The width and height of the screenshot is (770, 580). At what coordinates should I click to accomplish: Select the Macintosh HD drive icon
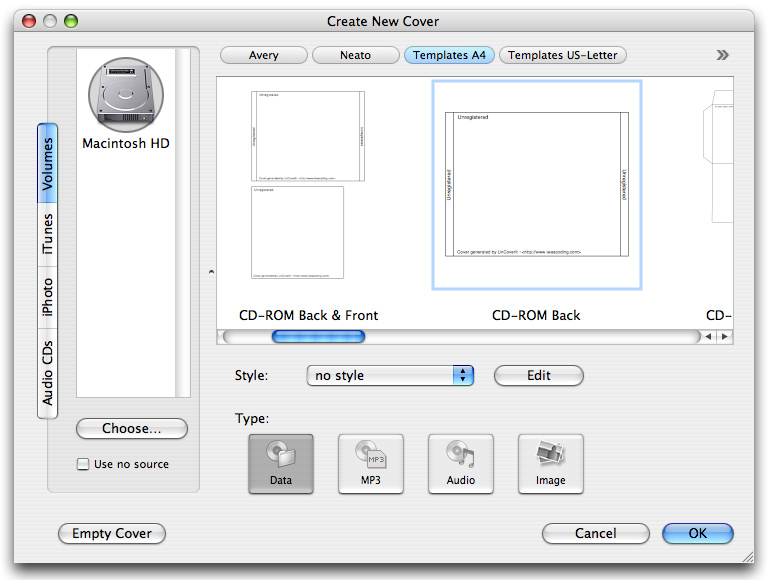point(126,95)
